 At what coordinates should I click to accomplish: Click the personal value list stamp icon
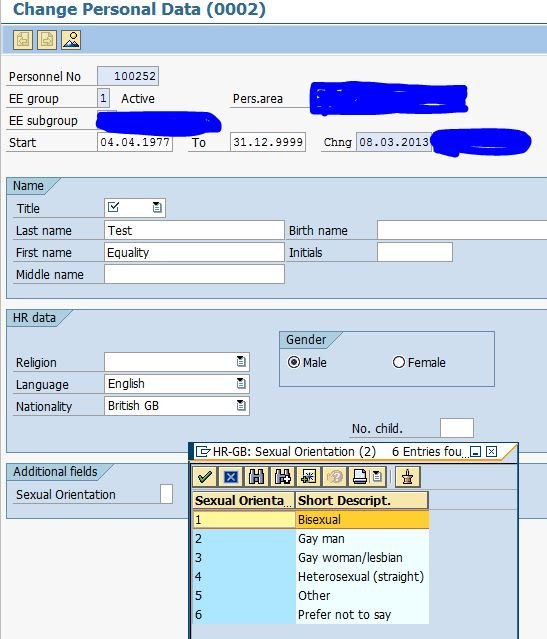pos(407,476)
